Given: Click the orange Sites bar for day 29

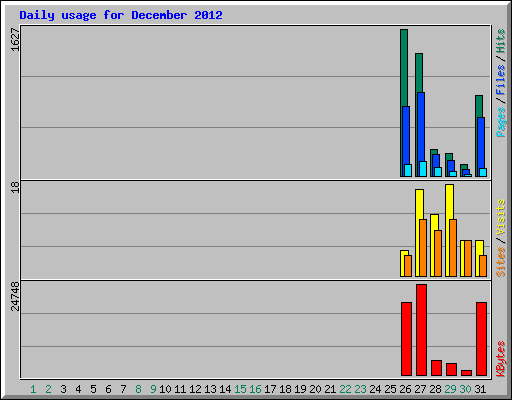Looking at the screenshot, I should point(453,248).
